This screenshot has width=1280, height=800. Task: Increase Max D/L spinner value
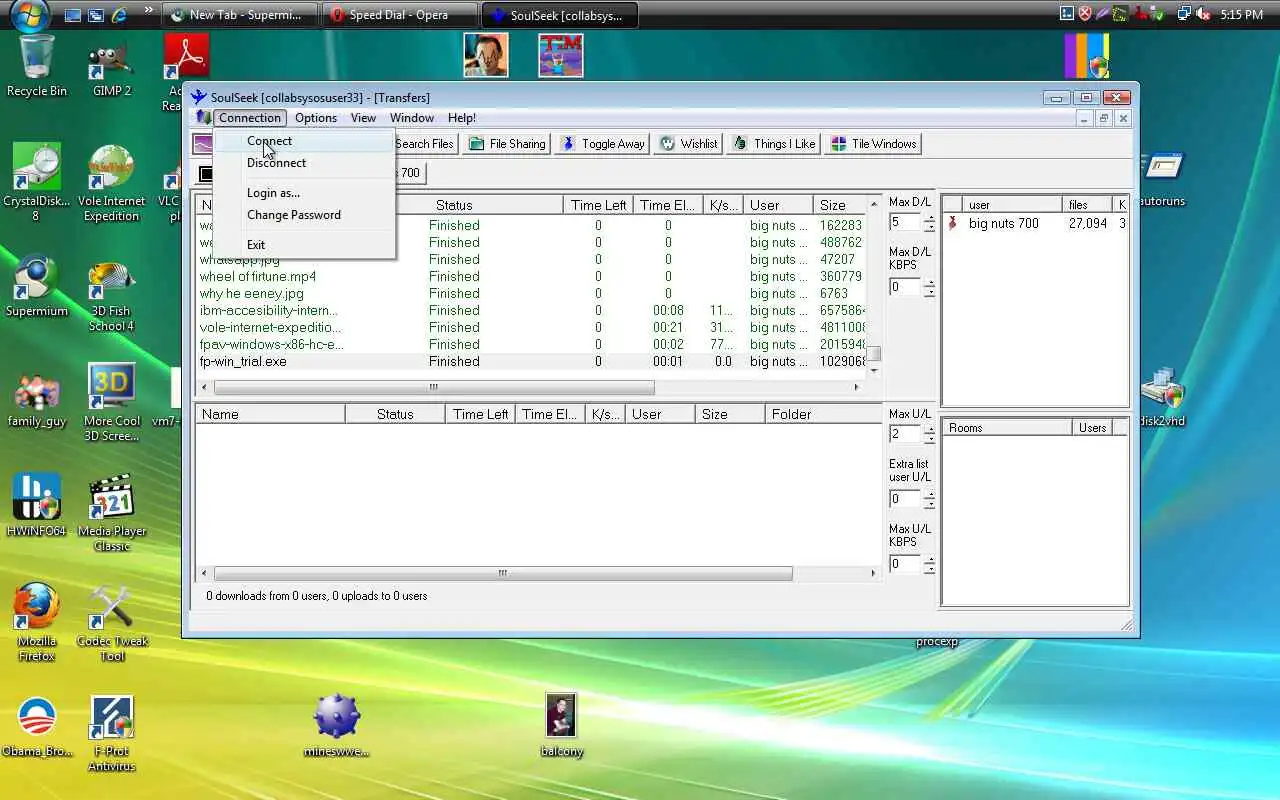[930, 219]
